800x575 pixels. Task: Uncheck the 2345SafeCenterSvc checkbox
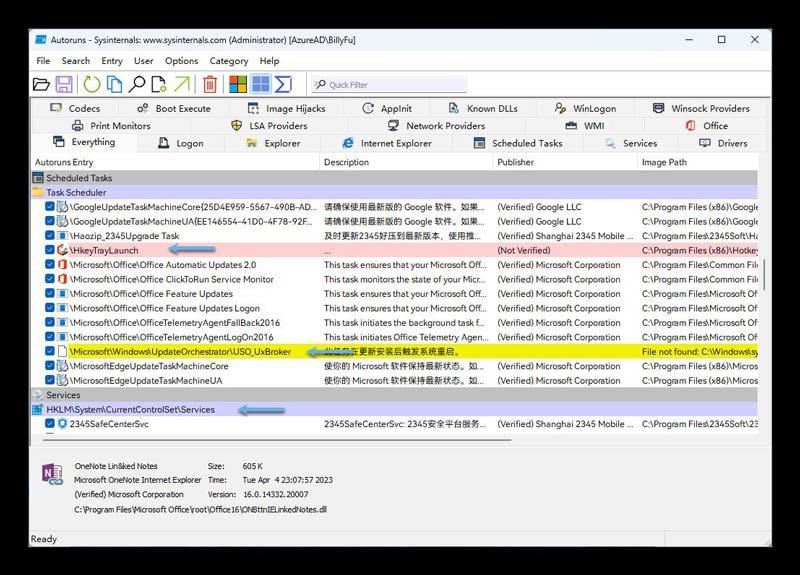[x=49, y=423]
